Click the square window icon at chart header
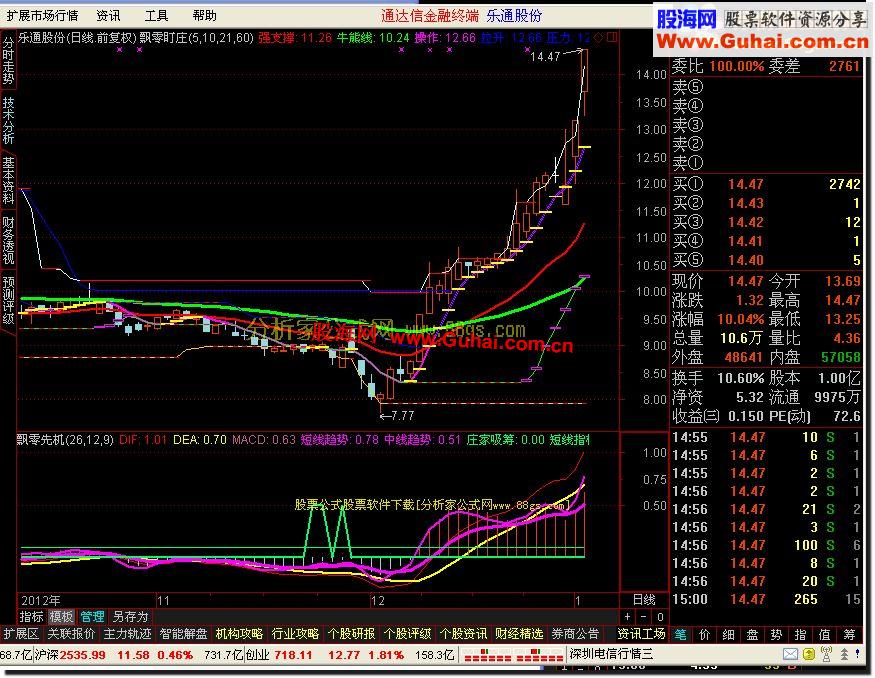This screenshot has height=678, width=875. [x=612, y=37]
